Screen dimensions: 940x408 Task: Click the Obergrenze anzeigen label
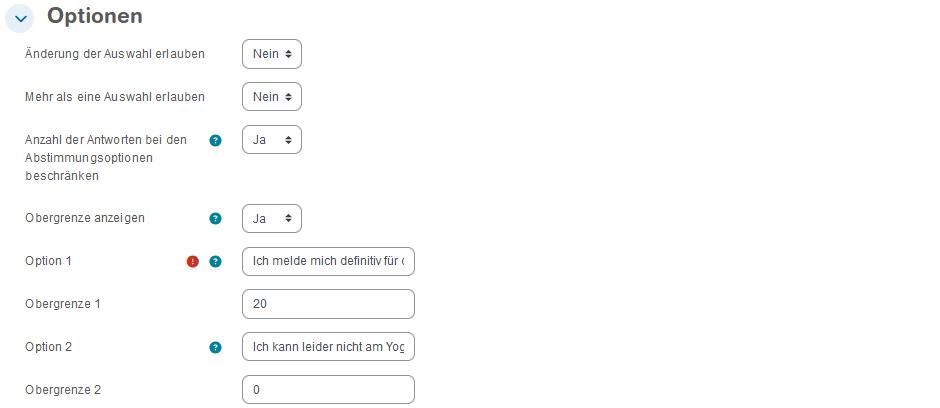[85, 218]
